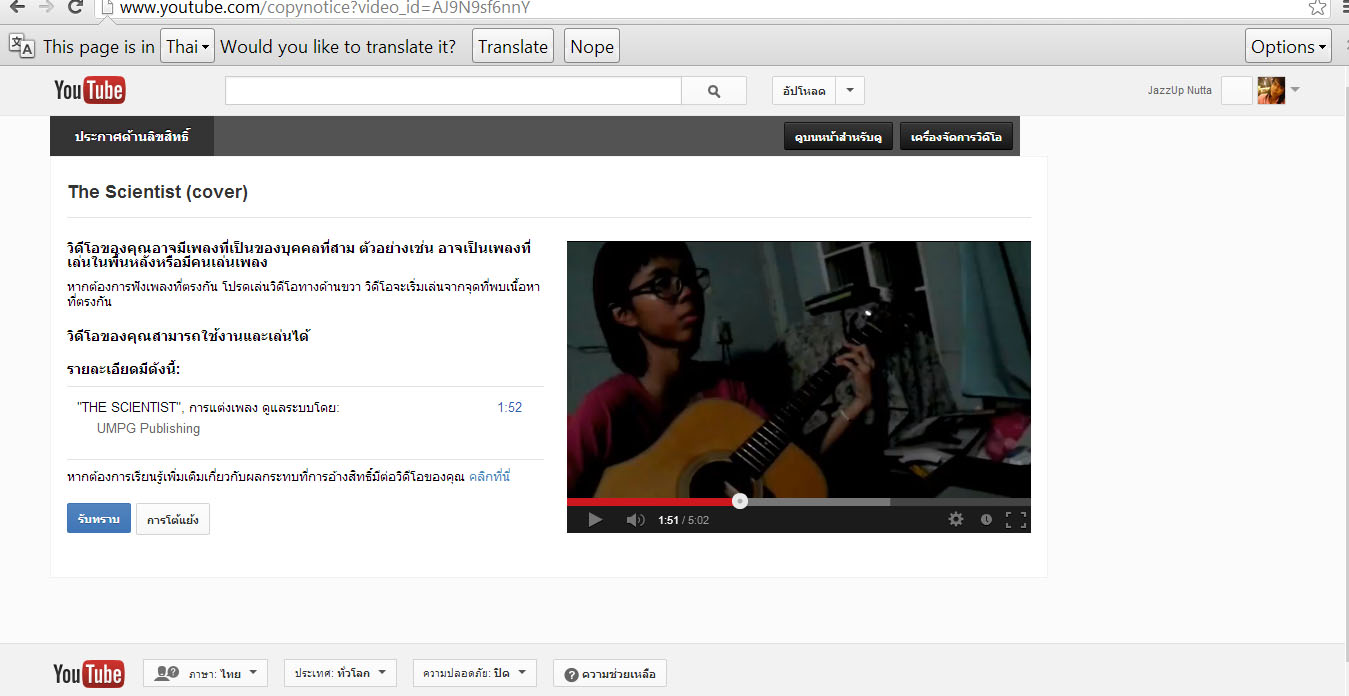Image resolution: width=1349 pixels, height=696 pixels.
Task: Expand the account menu arrow beside avatar
Action: pos(1295,90)
